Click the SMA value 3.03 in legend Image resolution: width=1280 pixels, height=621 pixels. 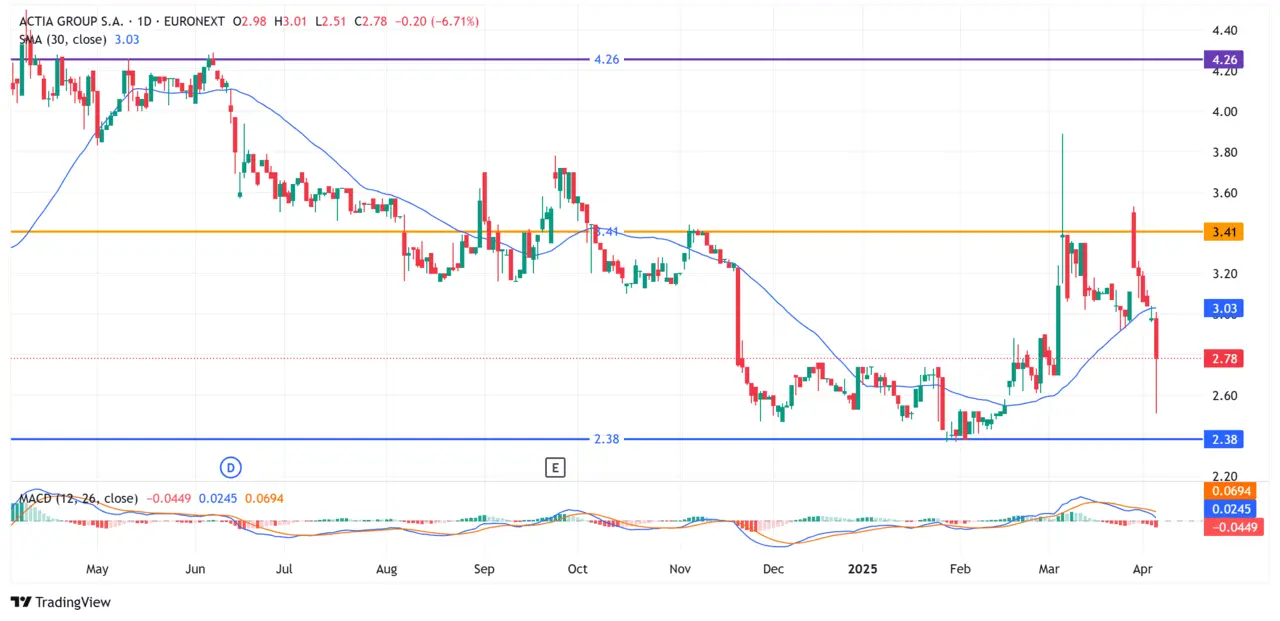pyautogui.click(x=128, y=39)
